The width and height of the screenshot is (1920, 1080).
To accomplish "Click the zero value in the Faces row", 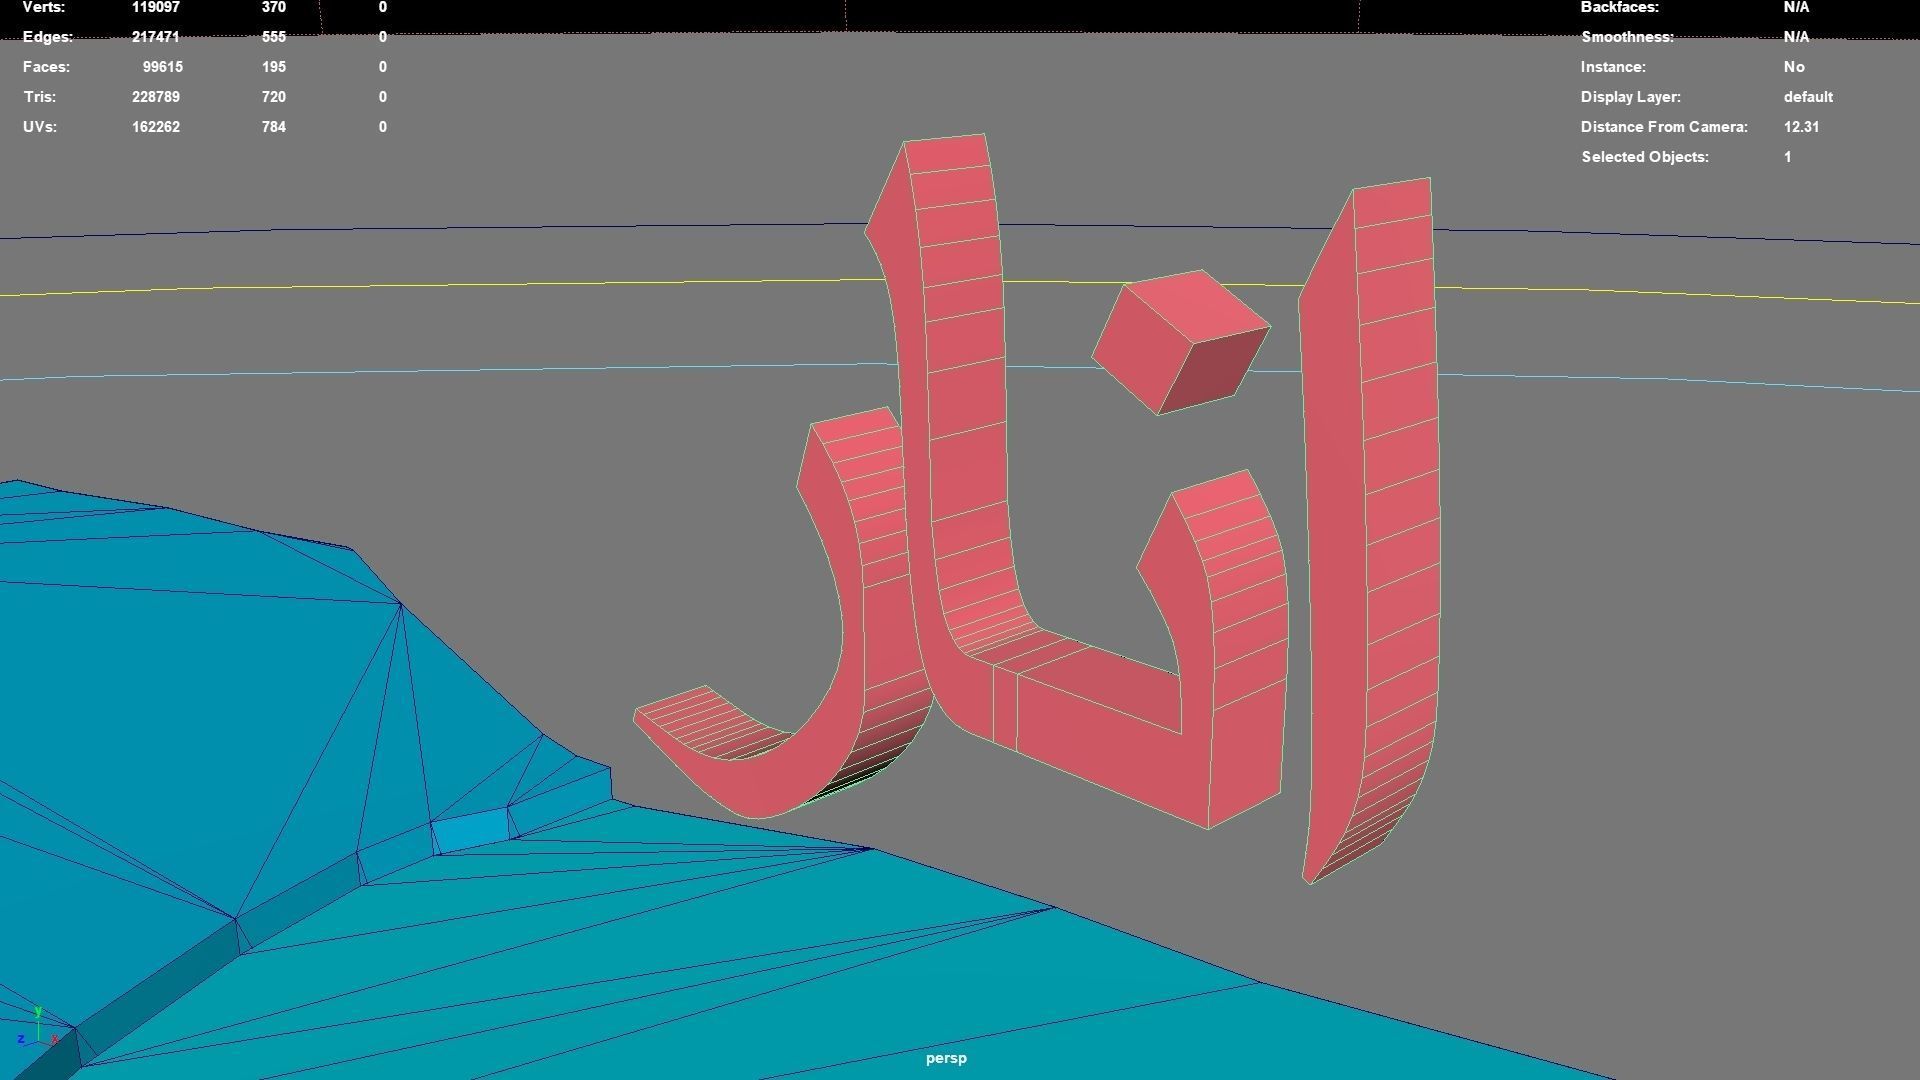I will (383, 67).
